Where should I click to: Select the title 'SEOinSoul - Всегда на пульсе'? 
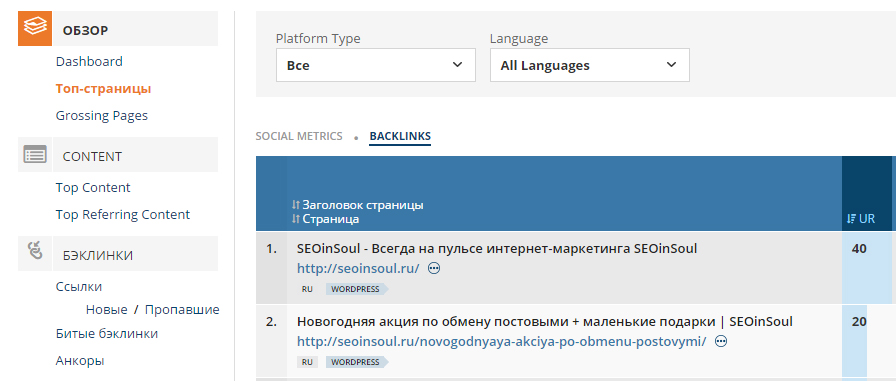point(497,248)
